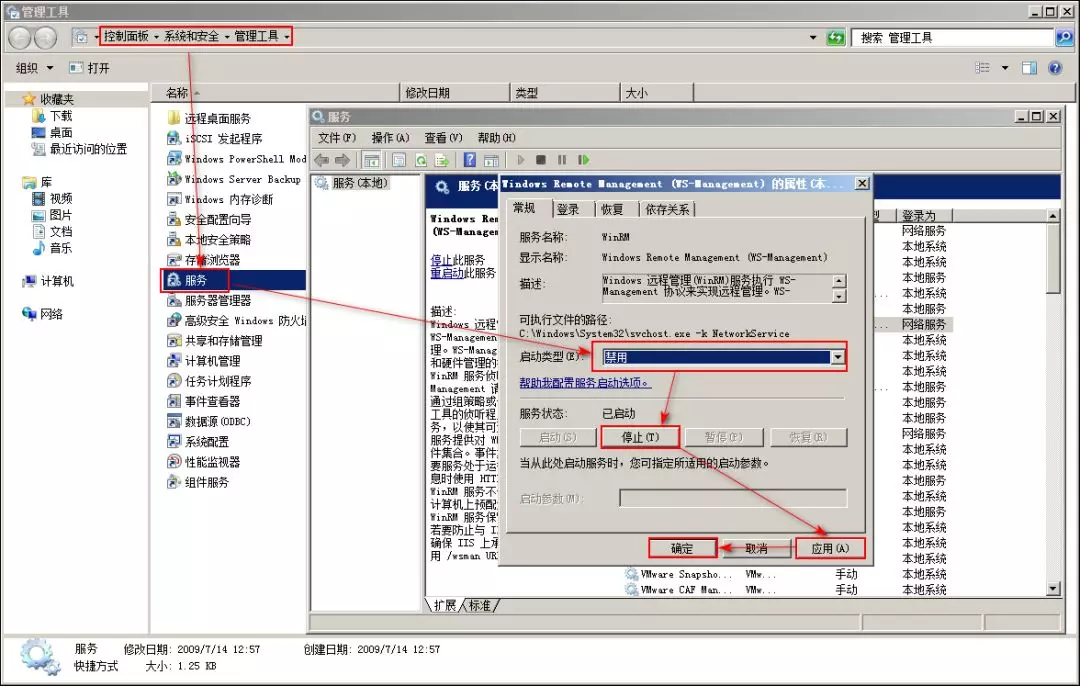Open Task Scheduler (任务计划程序) shortcut
Viewport: 1080px width, 686px height.
(217, 381)
